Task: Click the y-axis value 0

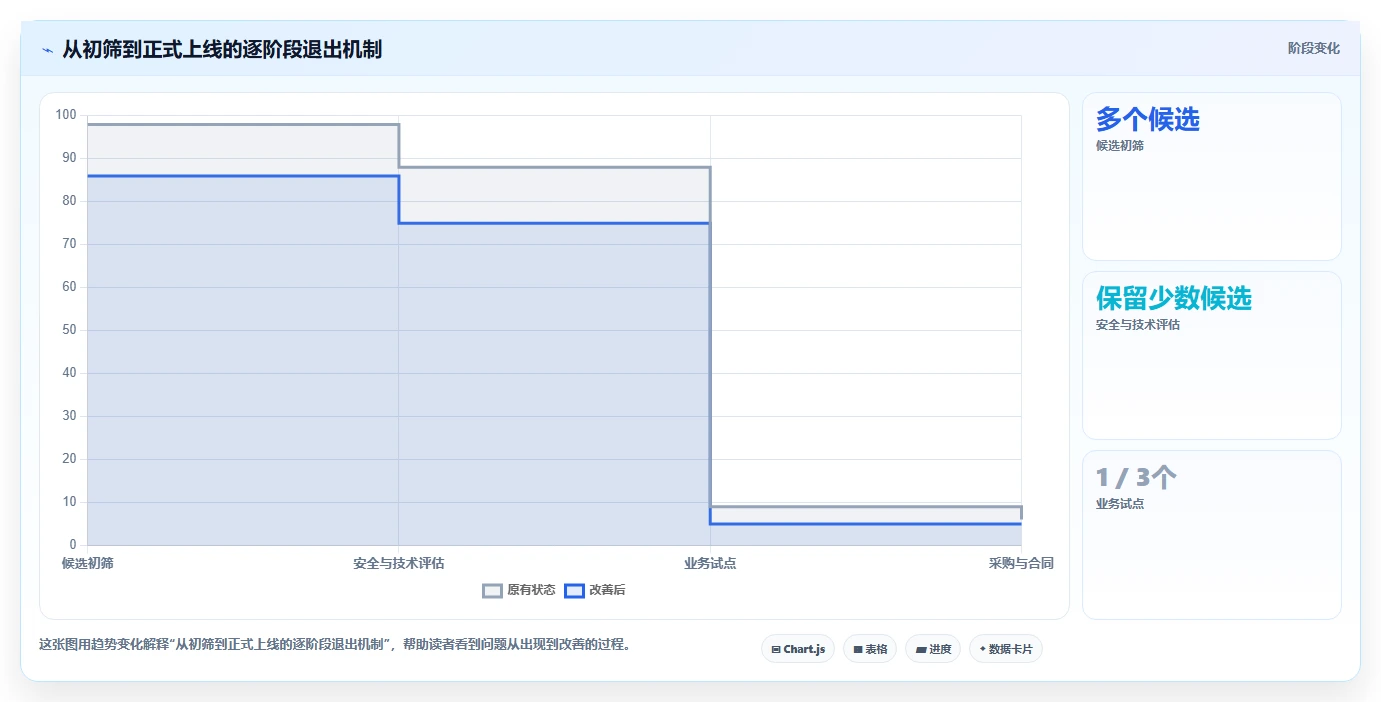Action: (x=73, y=545)
